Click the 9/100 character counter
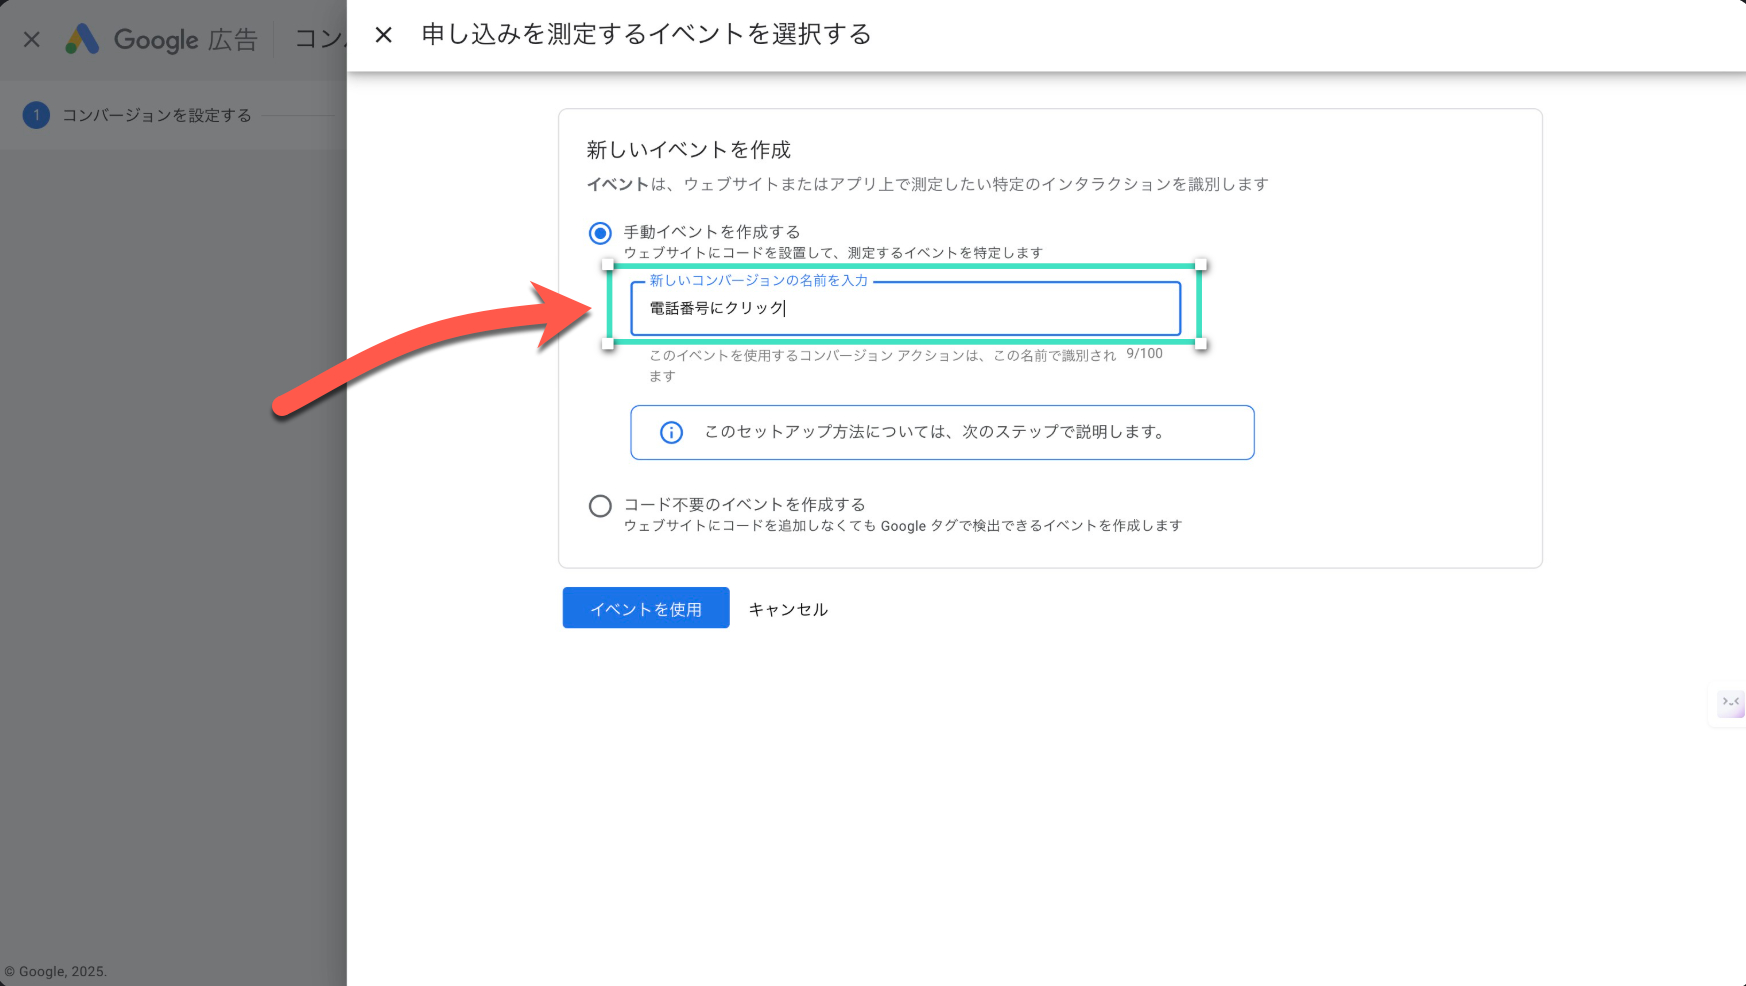This screenshot has height=986, width=1746. click(x=1144, y=354)
